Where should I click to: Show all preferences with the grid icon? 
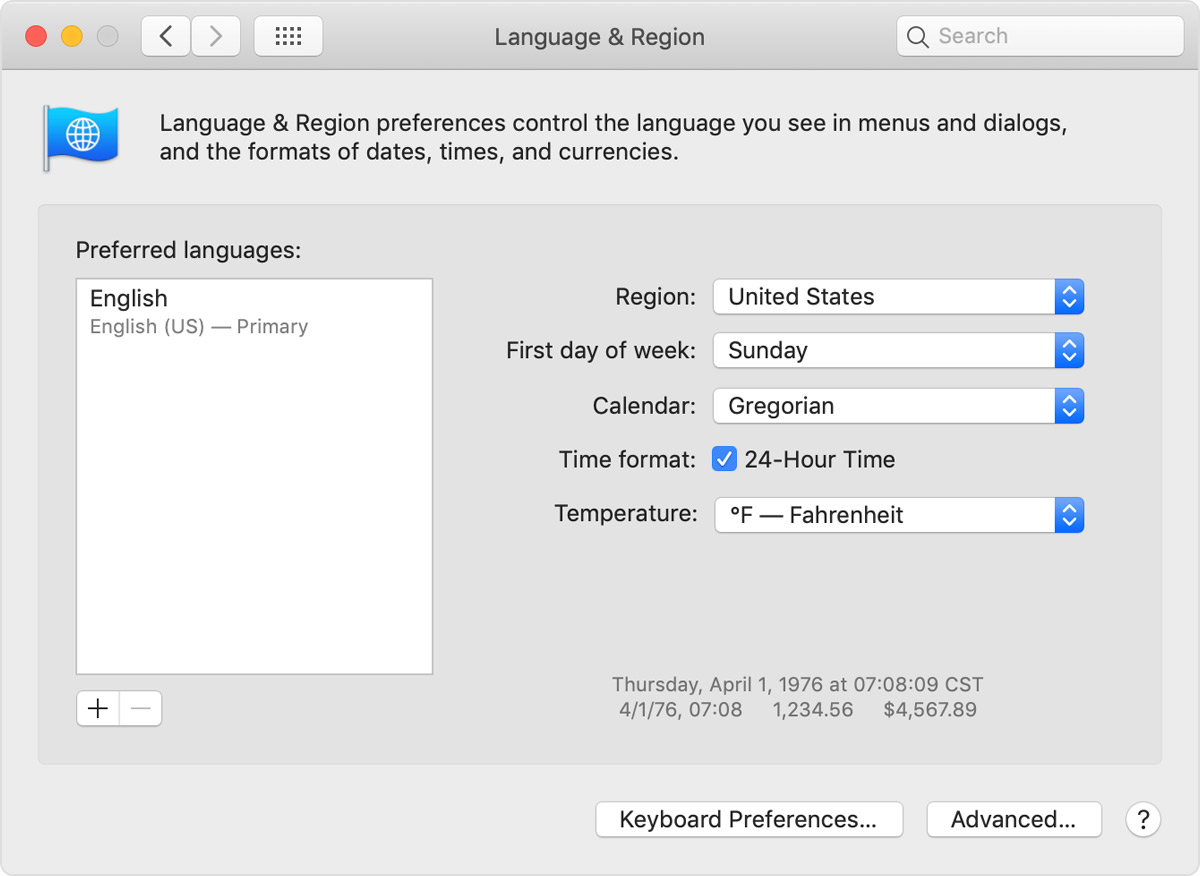point(288,37)
